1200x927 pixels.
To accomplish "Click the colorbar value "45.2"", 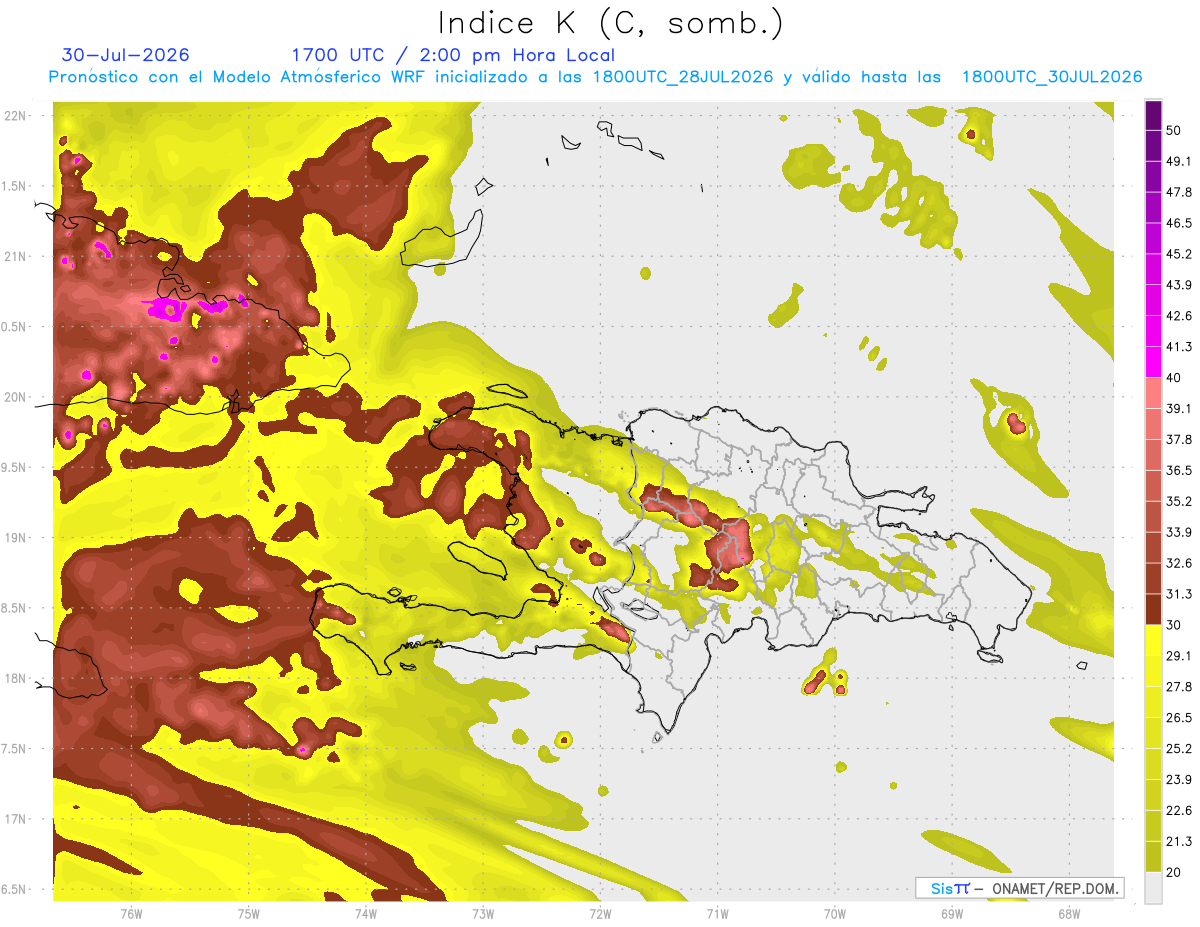I will [1178, 254].
